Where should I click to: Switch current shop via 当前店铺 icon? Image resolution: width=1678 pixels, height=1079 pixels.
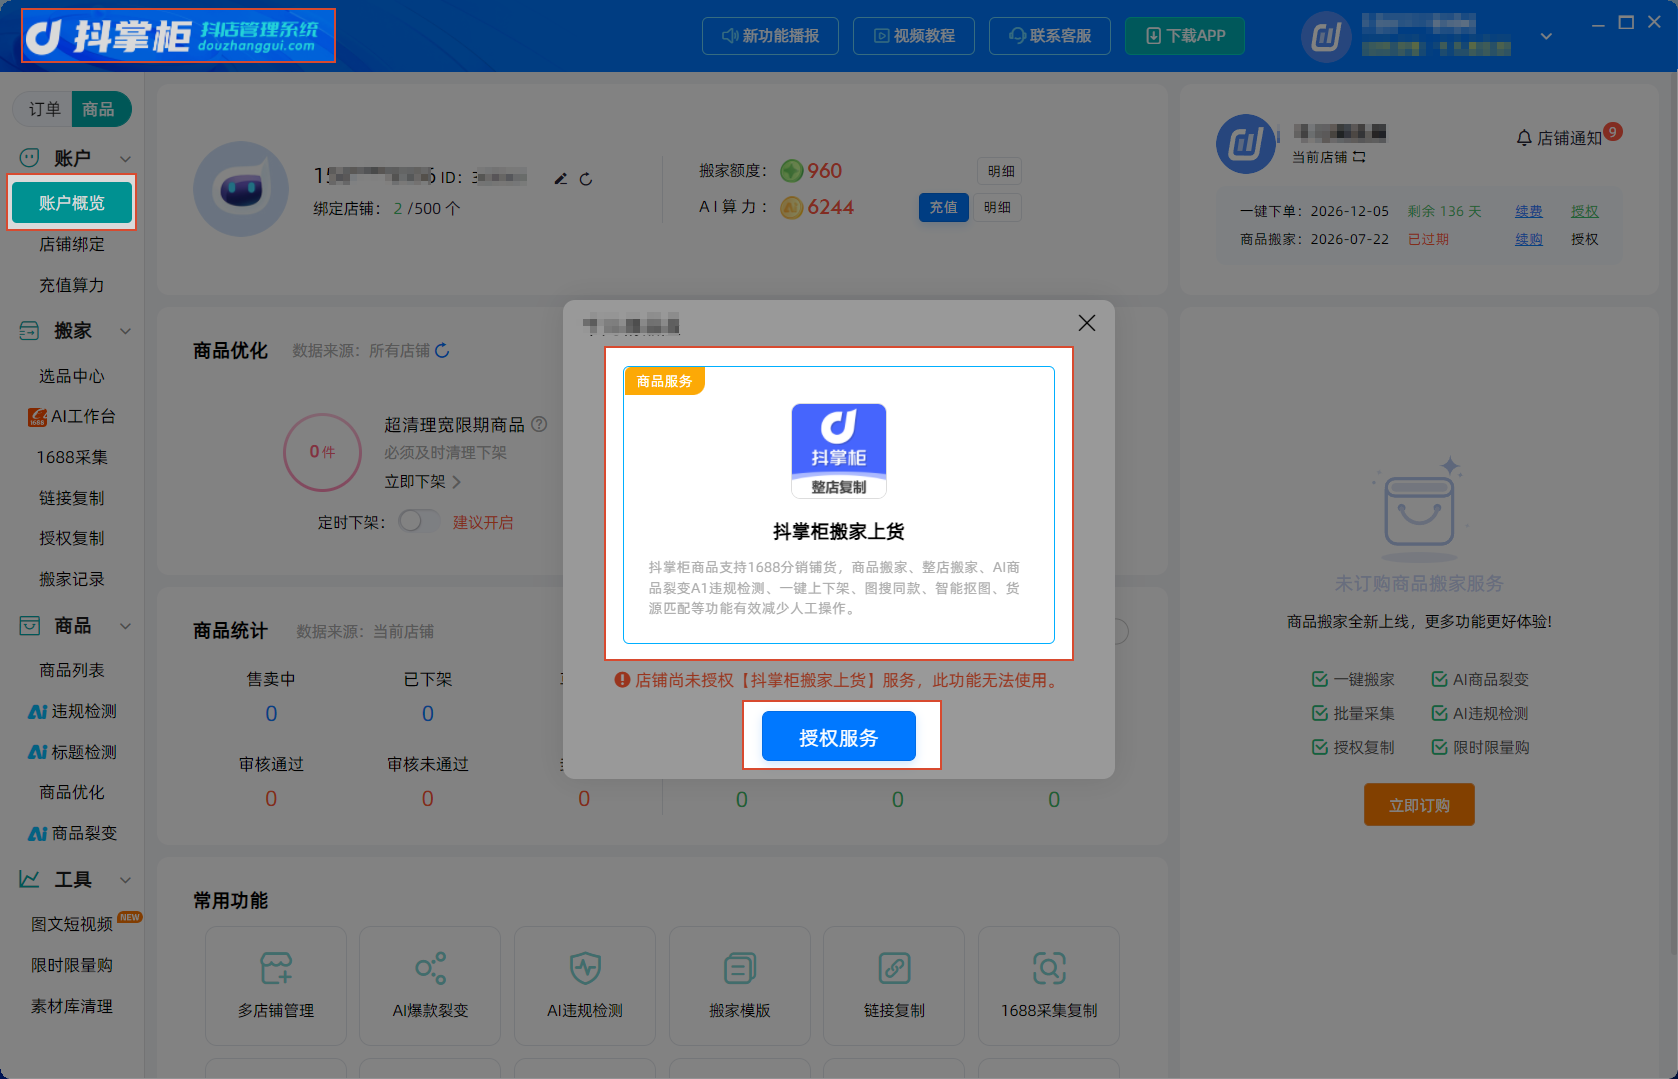pos(1359,157)
